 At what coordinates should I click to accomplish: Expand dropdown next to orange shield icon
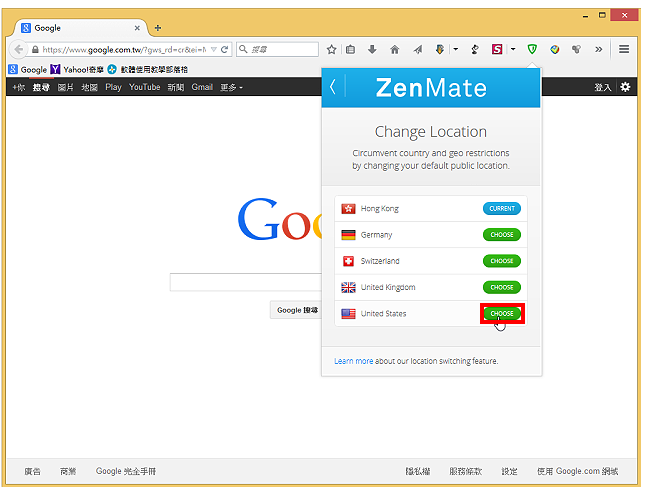[455, 49]
